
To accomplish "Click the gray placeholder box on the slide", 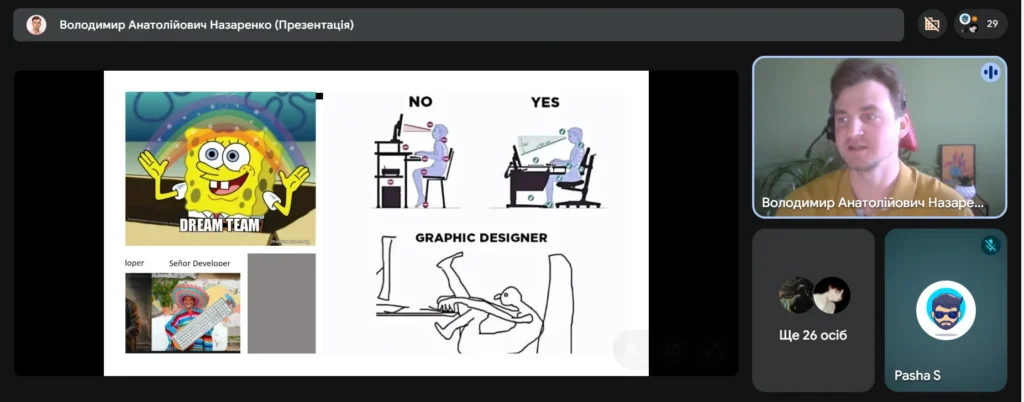I will pos(281,303).
